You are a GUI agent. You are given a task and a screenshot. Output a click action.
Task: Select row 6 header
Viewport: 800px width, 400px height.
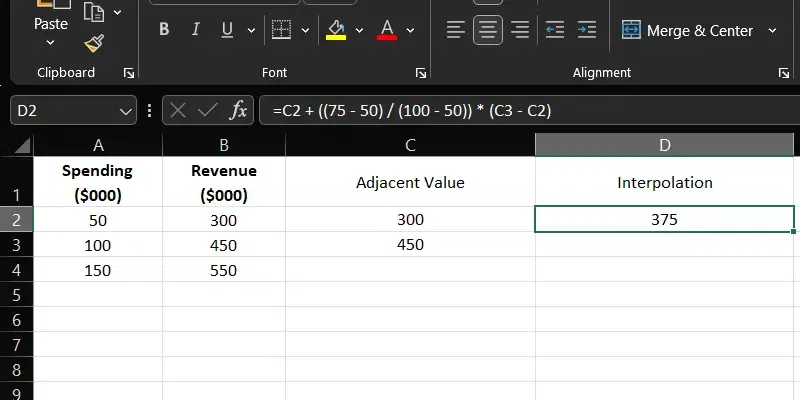point(16,319)
